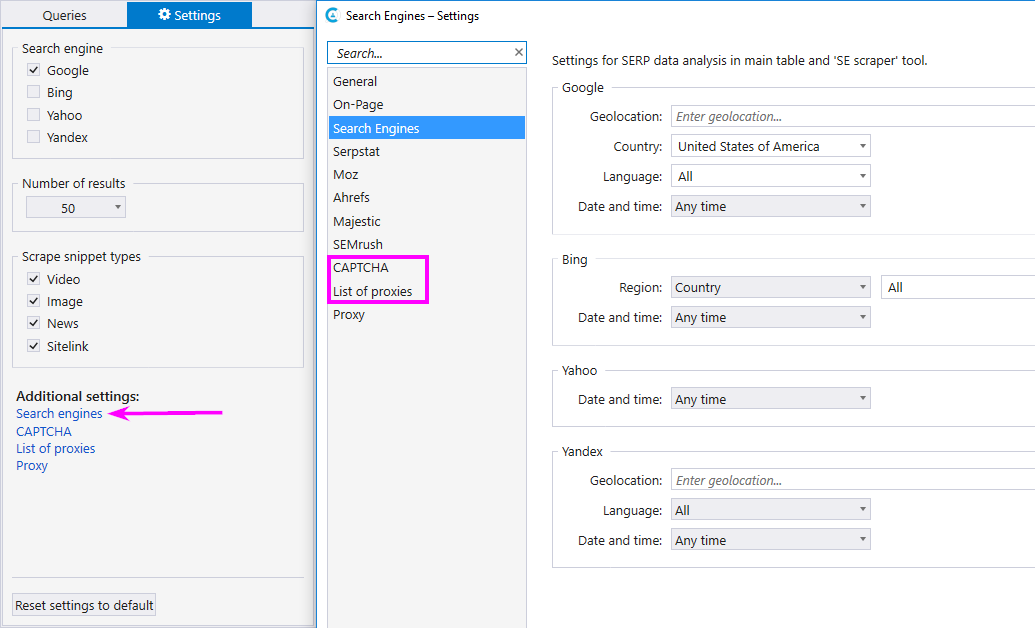Clear the settings search box with X
The width and height of the screenshot is (1035, 628).
(518, 52)
